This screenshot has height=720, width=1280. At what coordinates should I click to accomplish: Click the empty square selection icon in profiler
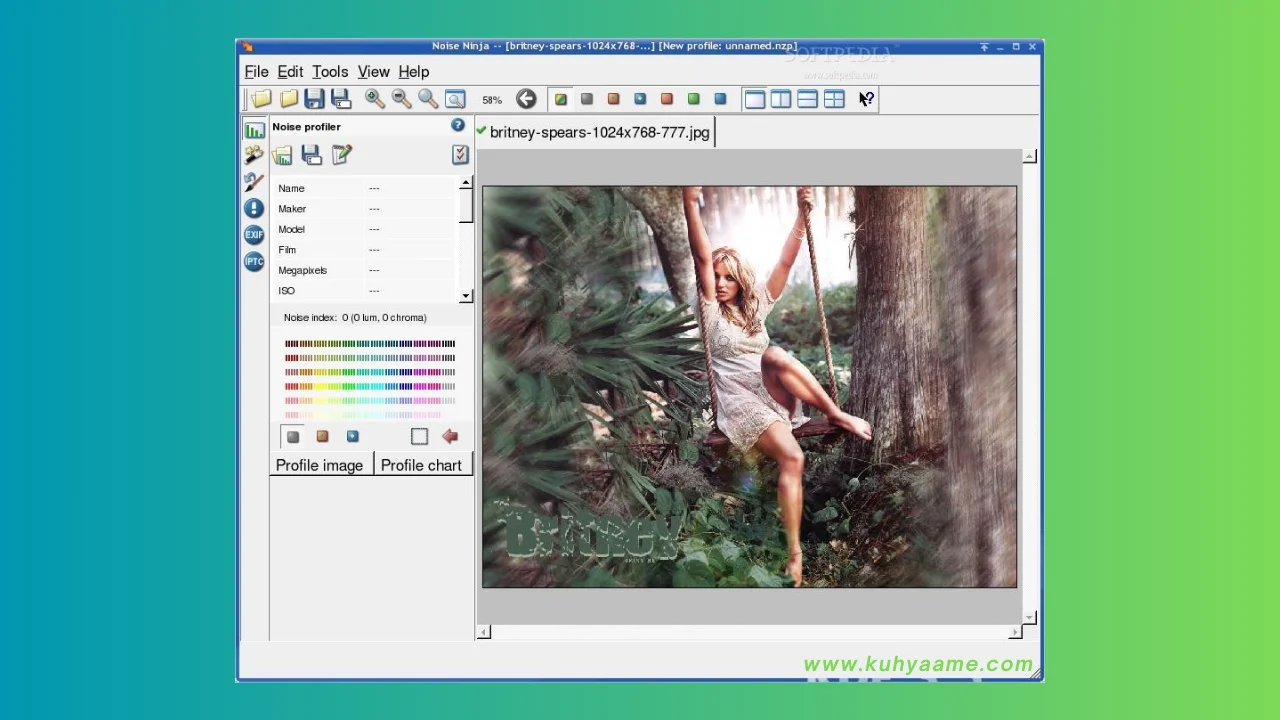coord(419,436)
